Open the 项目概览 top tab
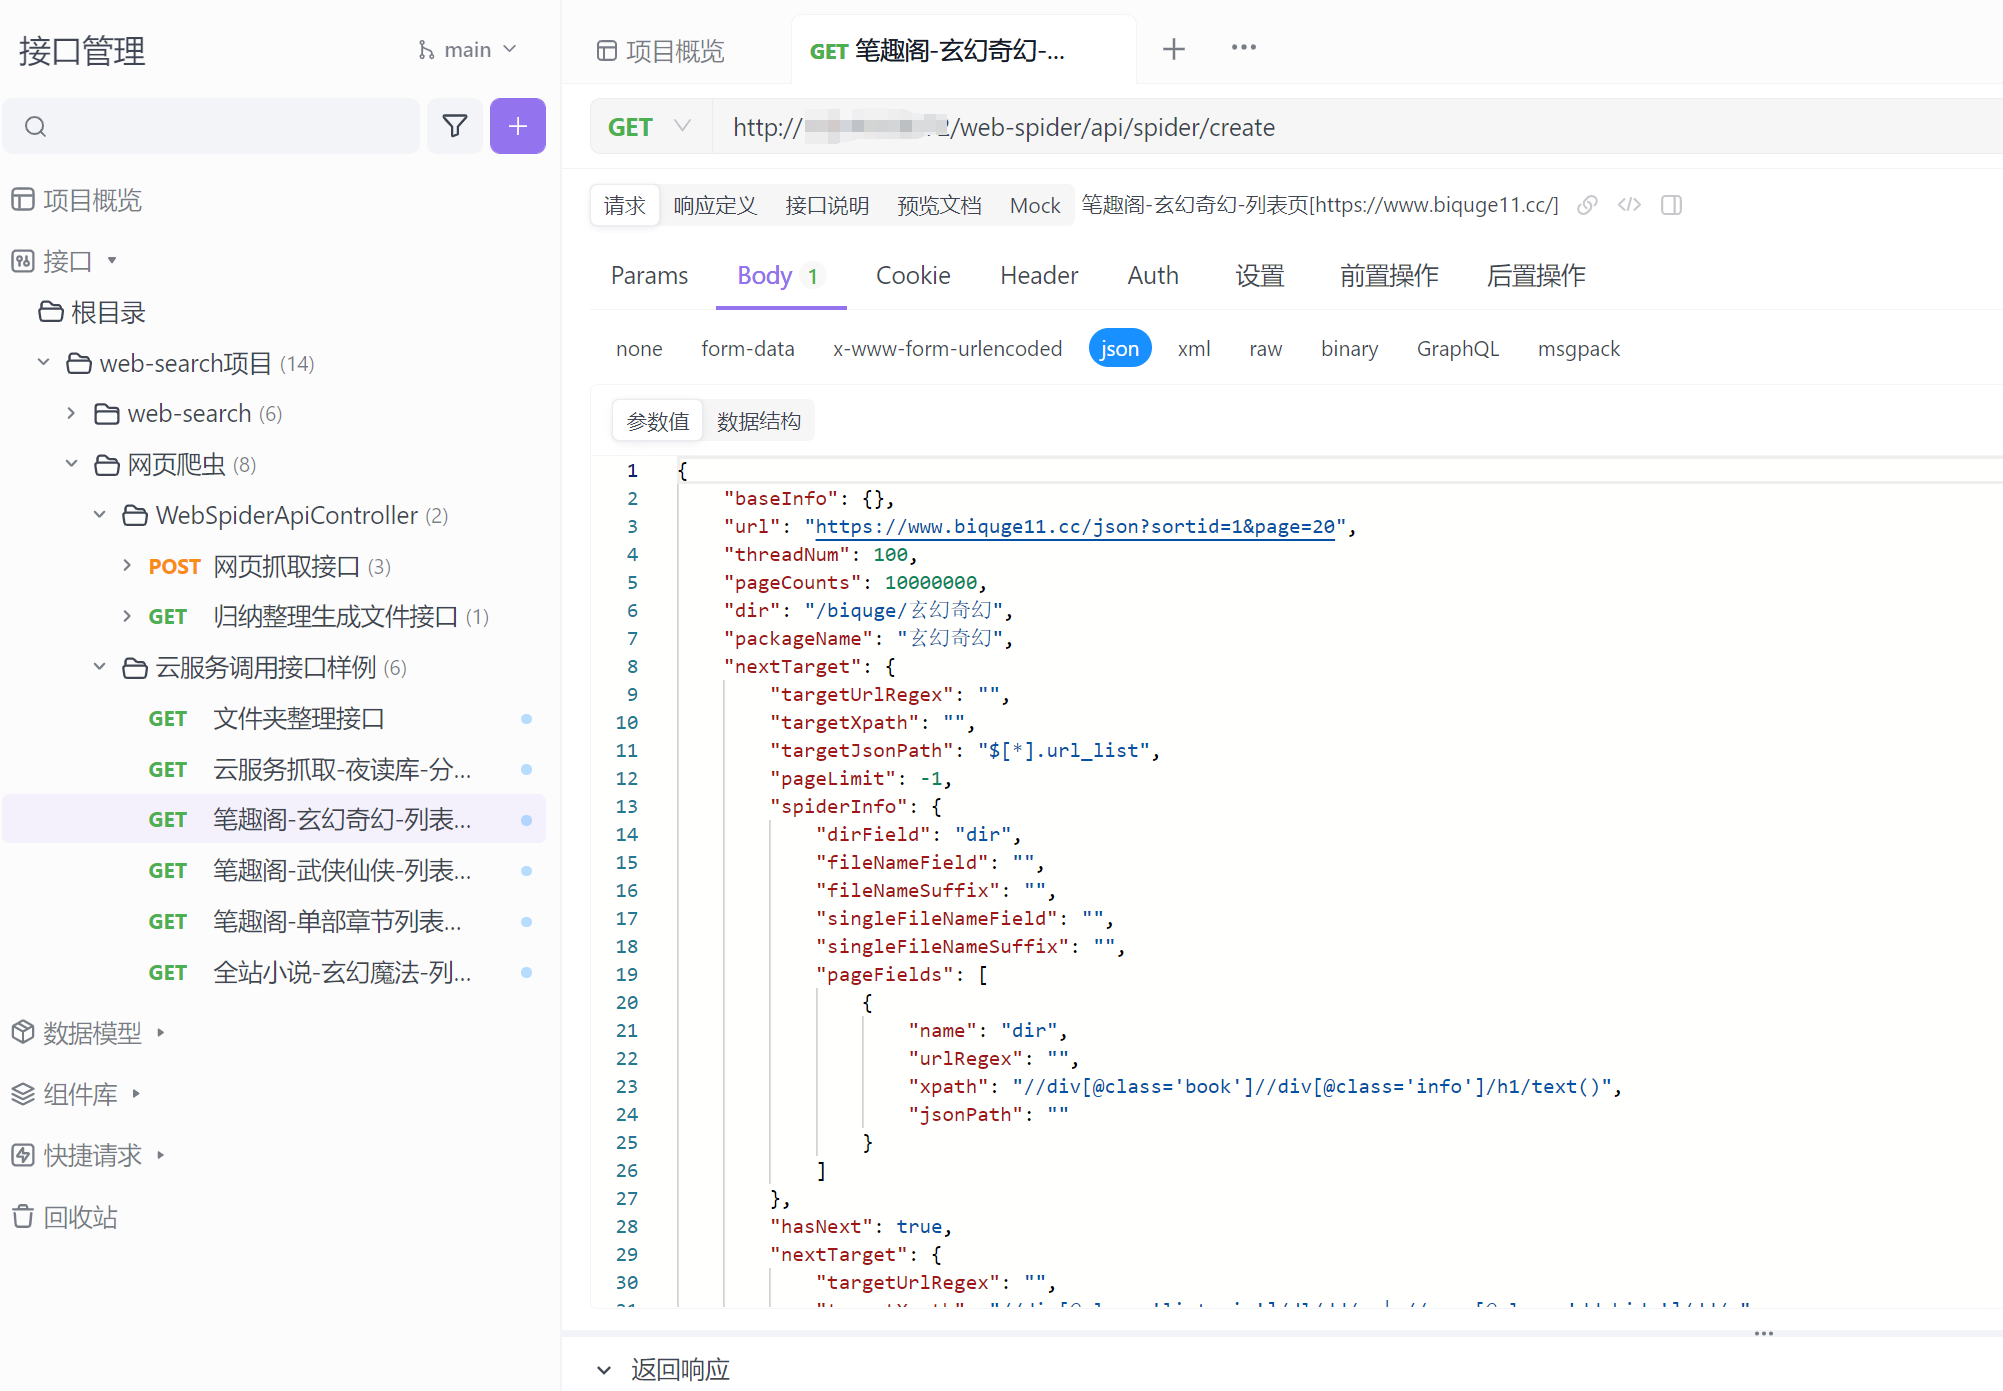This screenshot has width=2003, height=1391. (x=661, y=51)
